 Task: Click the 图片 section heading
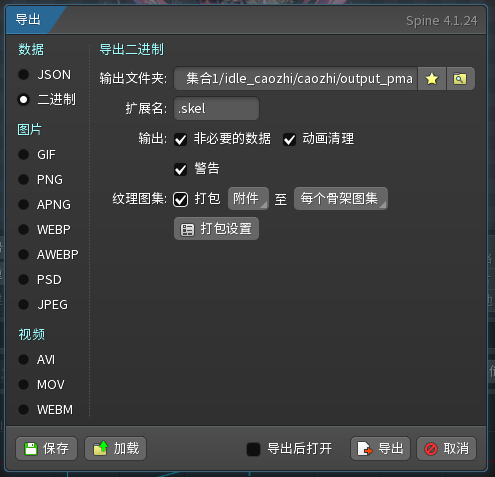(x=30, y=129)
